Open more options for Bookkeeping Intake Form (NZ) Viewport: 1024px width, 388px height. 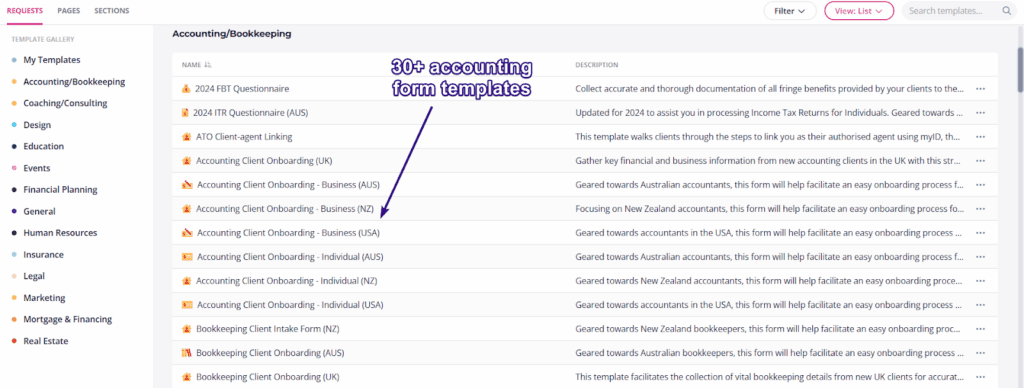(980, 329)
